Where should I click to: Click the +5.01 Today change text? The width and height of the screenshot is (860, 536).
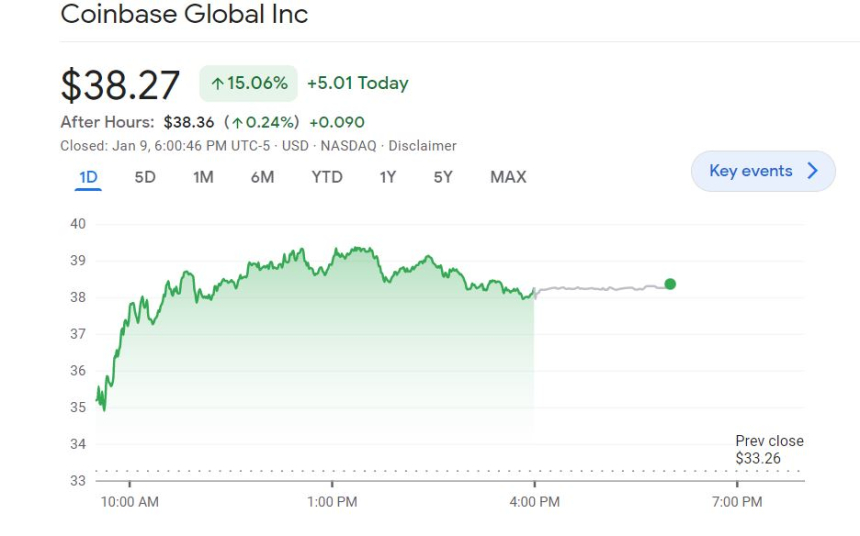(x=357, y=84)
